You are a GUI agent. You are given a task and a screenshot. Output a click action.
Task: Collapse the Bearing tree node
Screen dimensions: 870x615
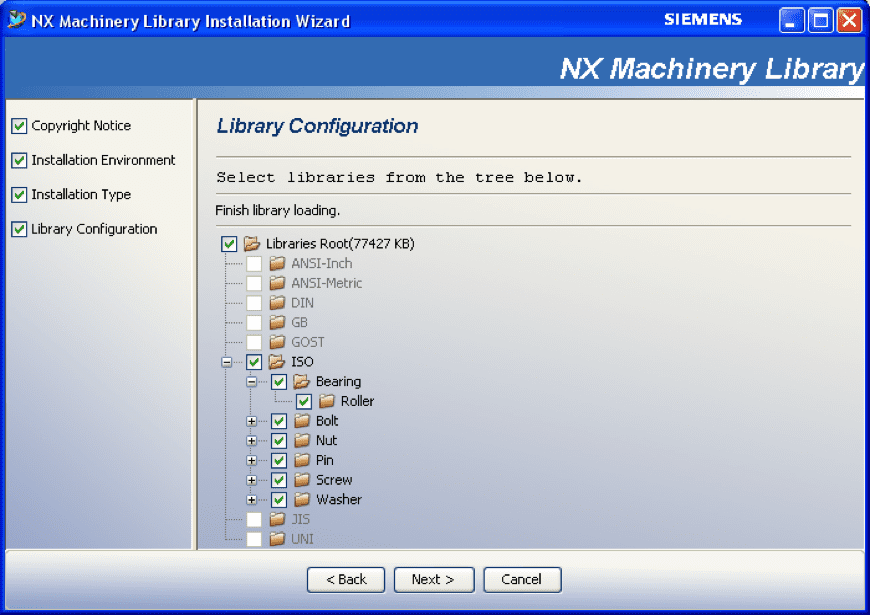pos(251,382)
